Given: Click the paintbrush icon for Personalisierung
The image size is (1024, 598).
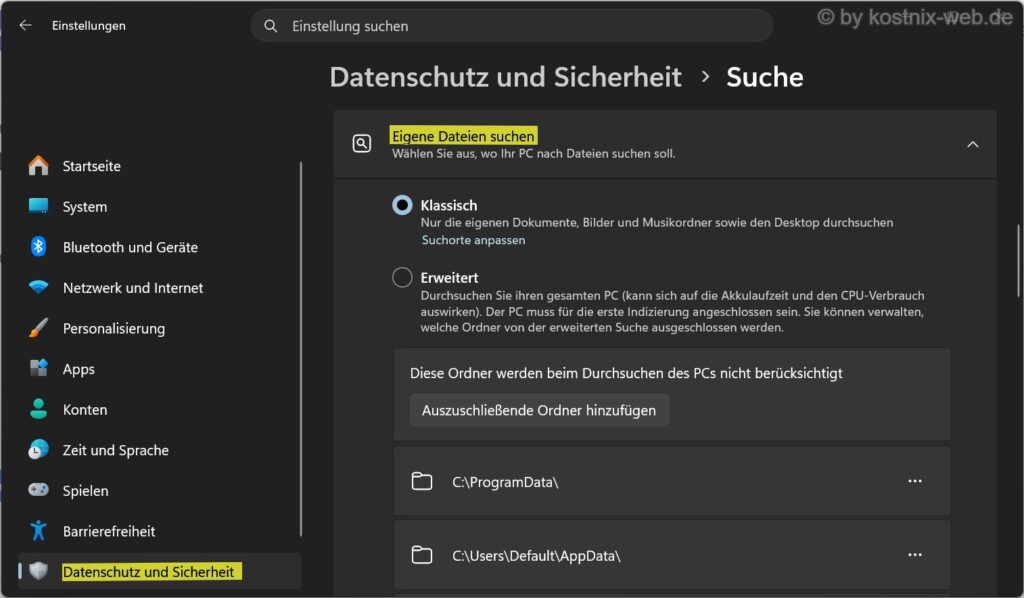Looking at the screenshot, I should (39, 328).
